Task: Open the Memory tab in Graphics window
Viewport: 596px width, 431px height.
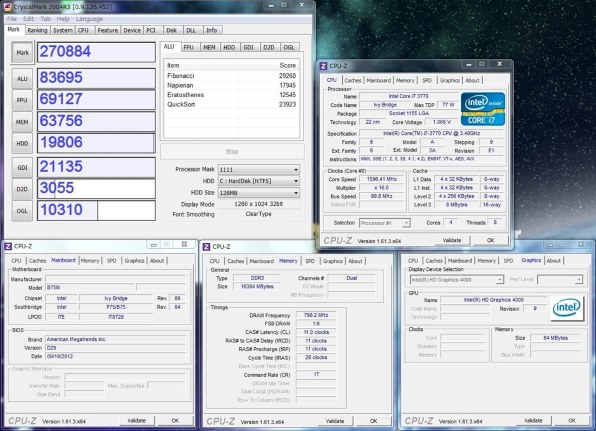Action: pos(487,261)
